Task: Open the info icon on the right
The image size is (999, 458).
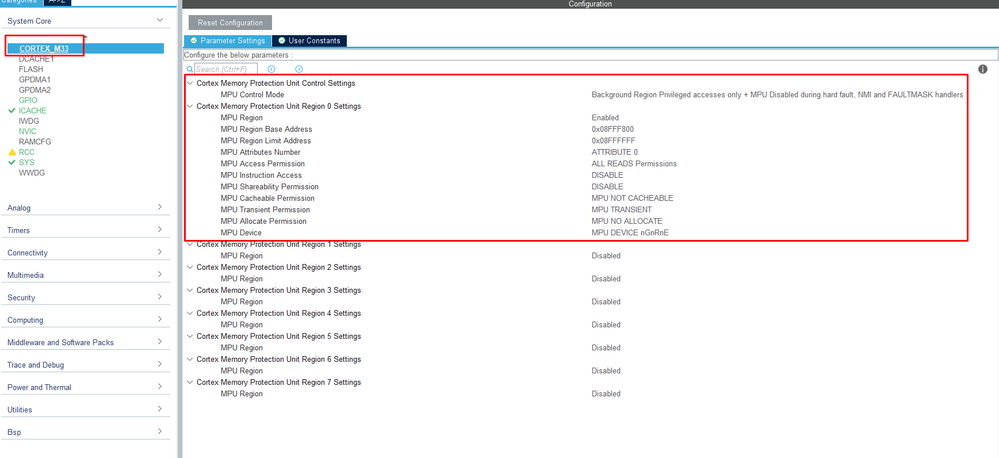Action: pos(982,69)
